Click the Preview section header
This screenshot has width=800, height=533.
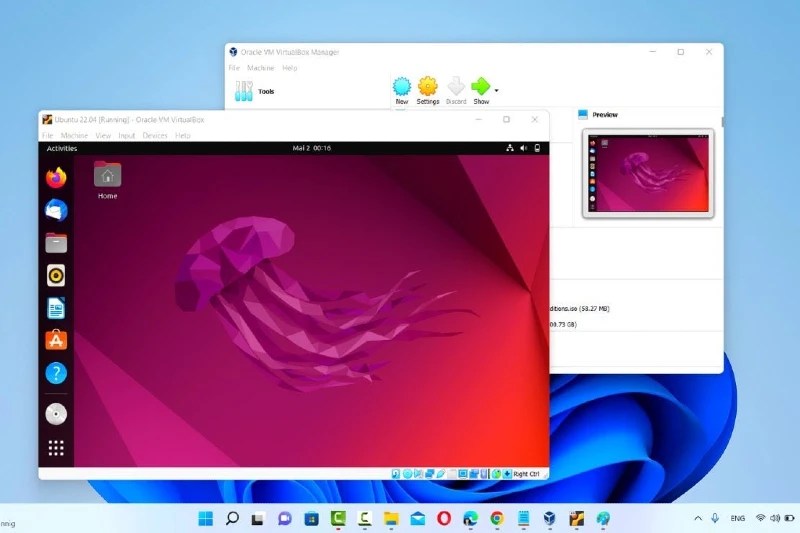click(x=605, y=115)
